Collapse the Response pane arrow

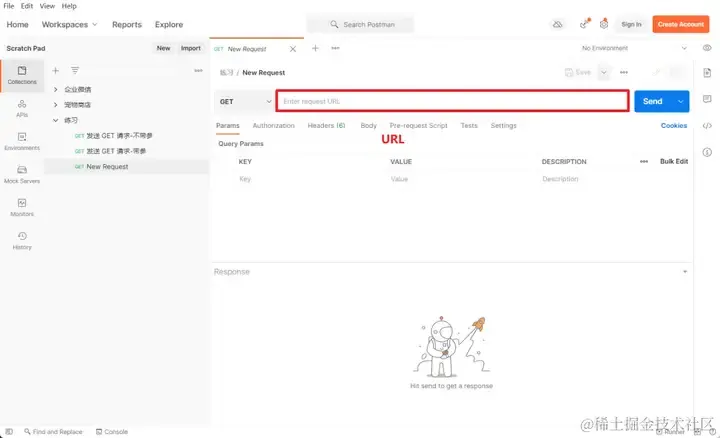[685, 272]
